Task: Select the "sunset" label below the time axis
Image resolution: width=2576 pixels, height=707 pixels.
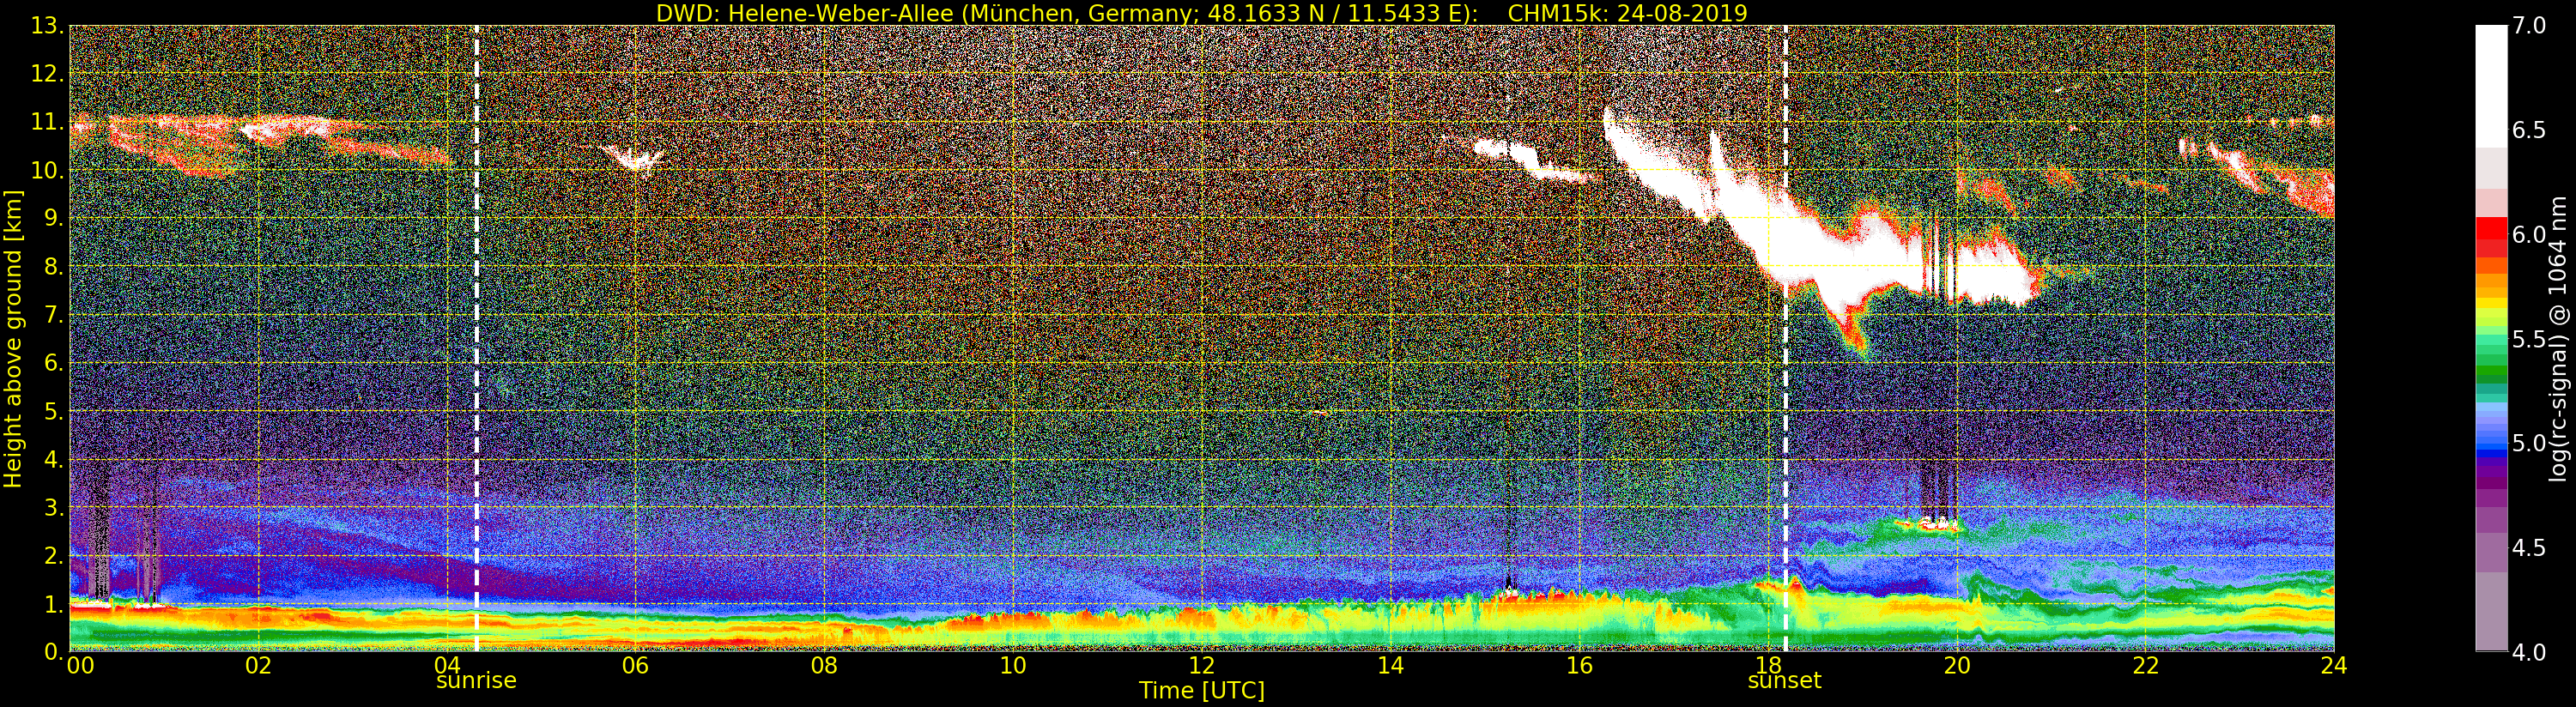Action: click(1785, 681)
